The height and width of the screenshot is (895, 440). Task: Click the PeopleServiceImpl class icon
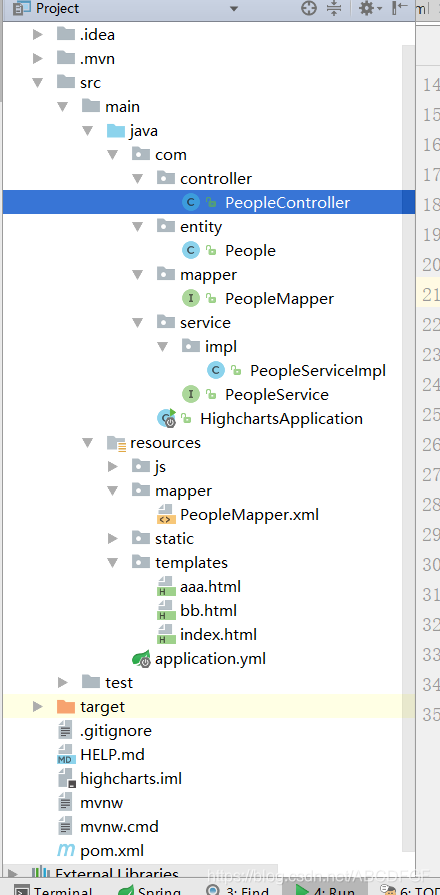(215, 370)
